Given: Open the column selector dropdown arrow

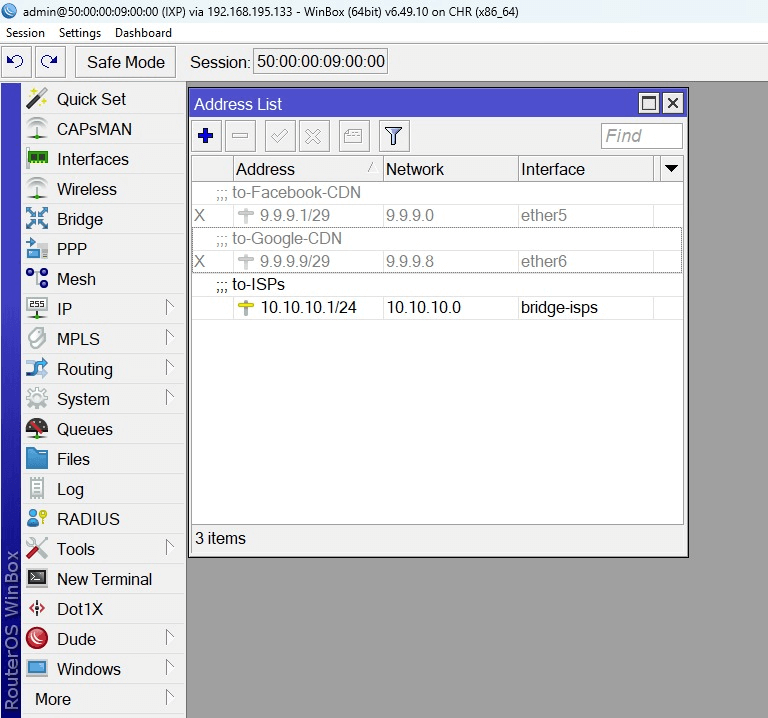Looking at the screenshot, I should tap(671, 169).
